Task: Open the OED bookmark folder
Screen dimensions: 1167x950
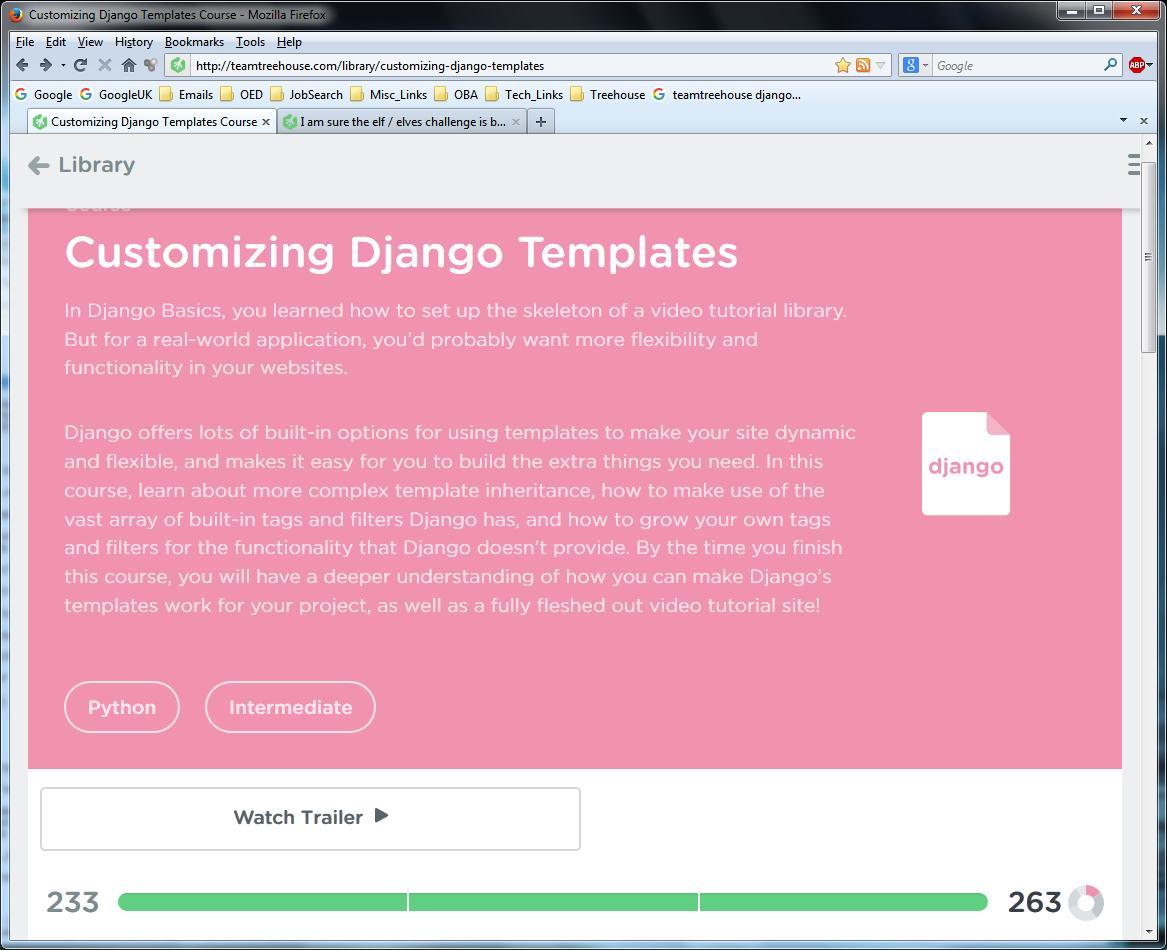Action: point(242,95)
